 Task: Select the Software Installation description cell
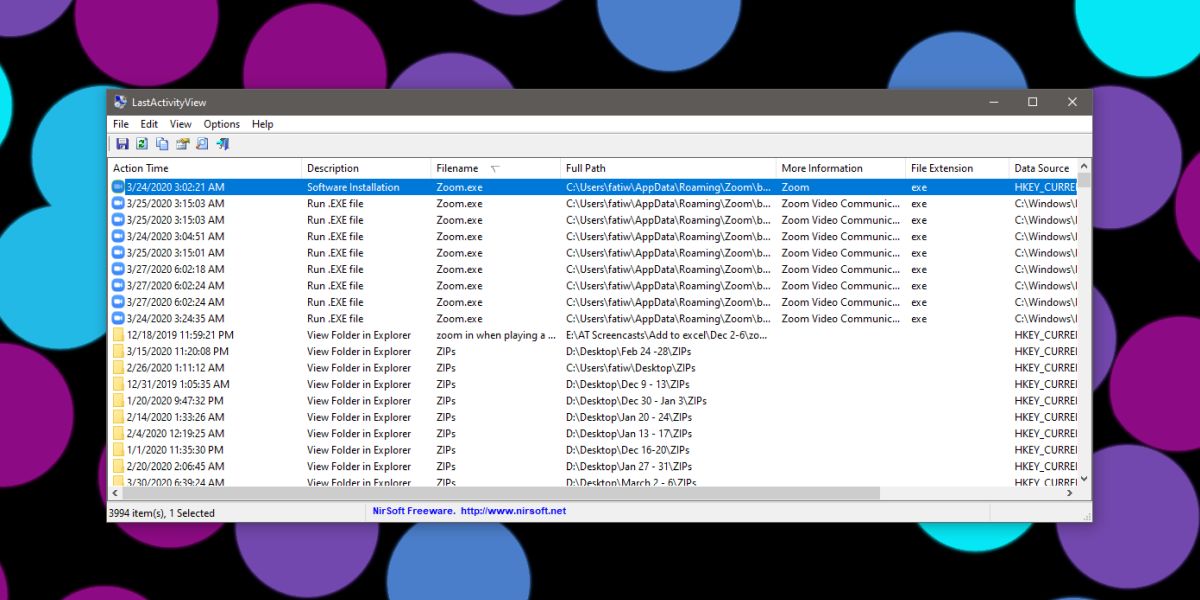tap(353, 187)
